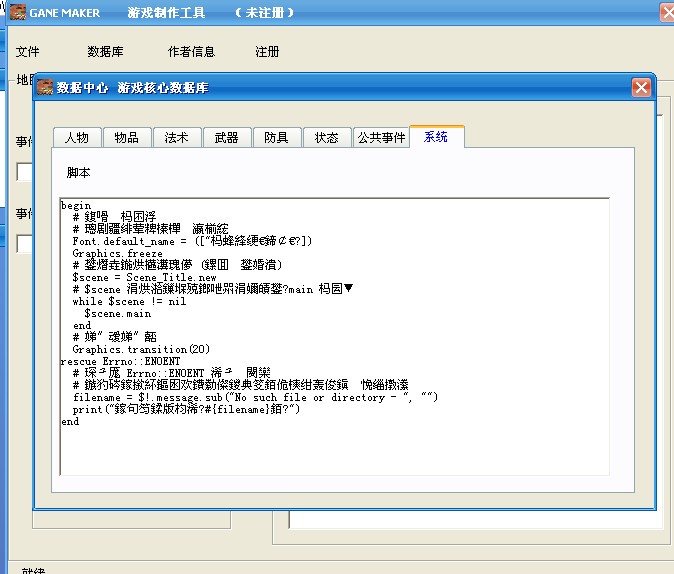Click the GANE MAKER title bar icon
This screenshot has width=674, height=574.
18,12
